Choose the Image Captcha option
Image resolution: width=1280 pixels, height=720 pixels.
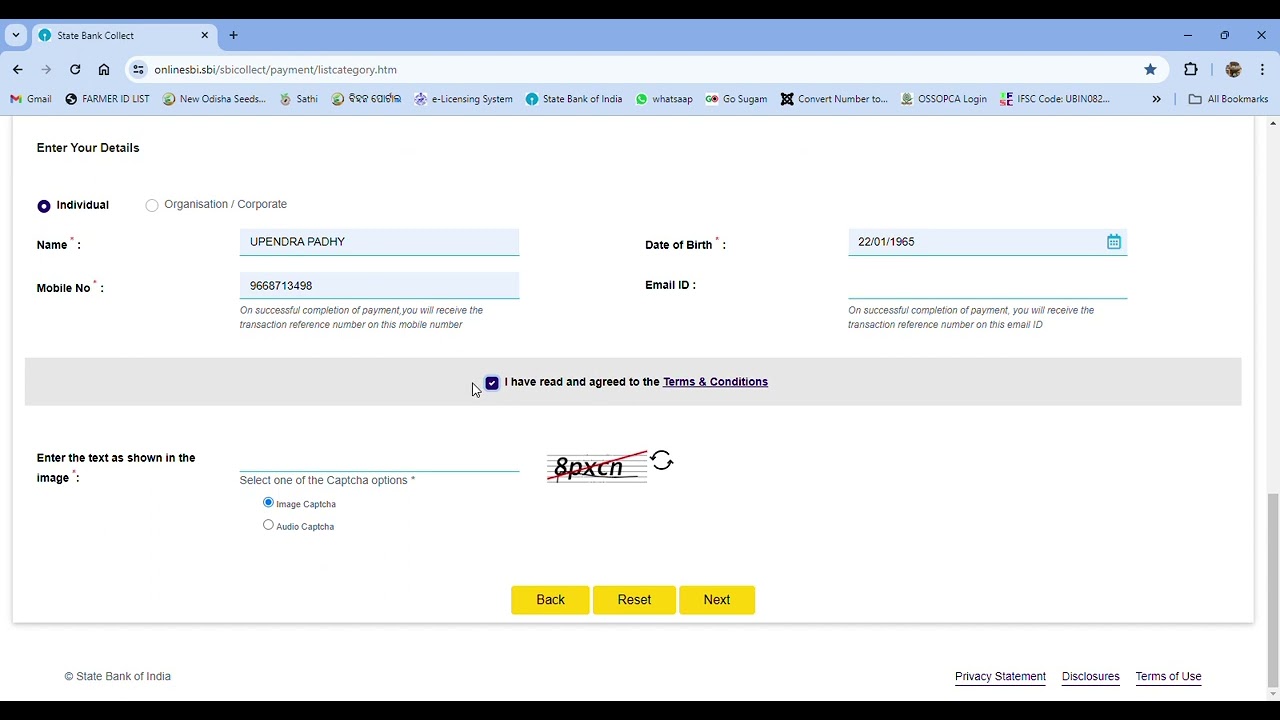[x=268, y=502]
